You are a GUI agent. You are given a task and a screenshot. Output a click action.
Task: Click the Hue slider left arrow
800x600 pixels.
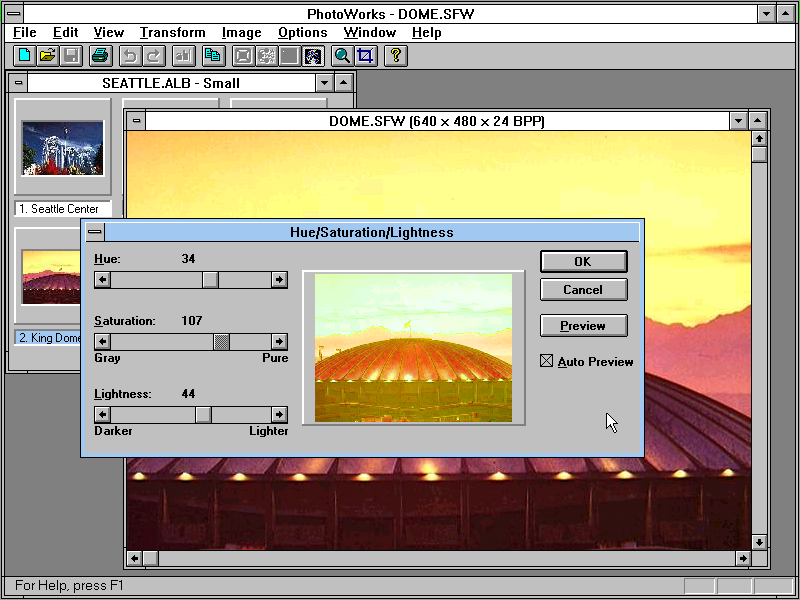tap(103, 280)
